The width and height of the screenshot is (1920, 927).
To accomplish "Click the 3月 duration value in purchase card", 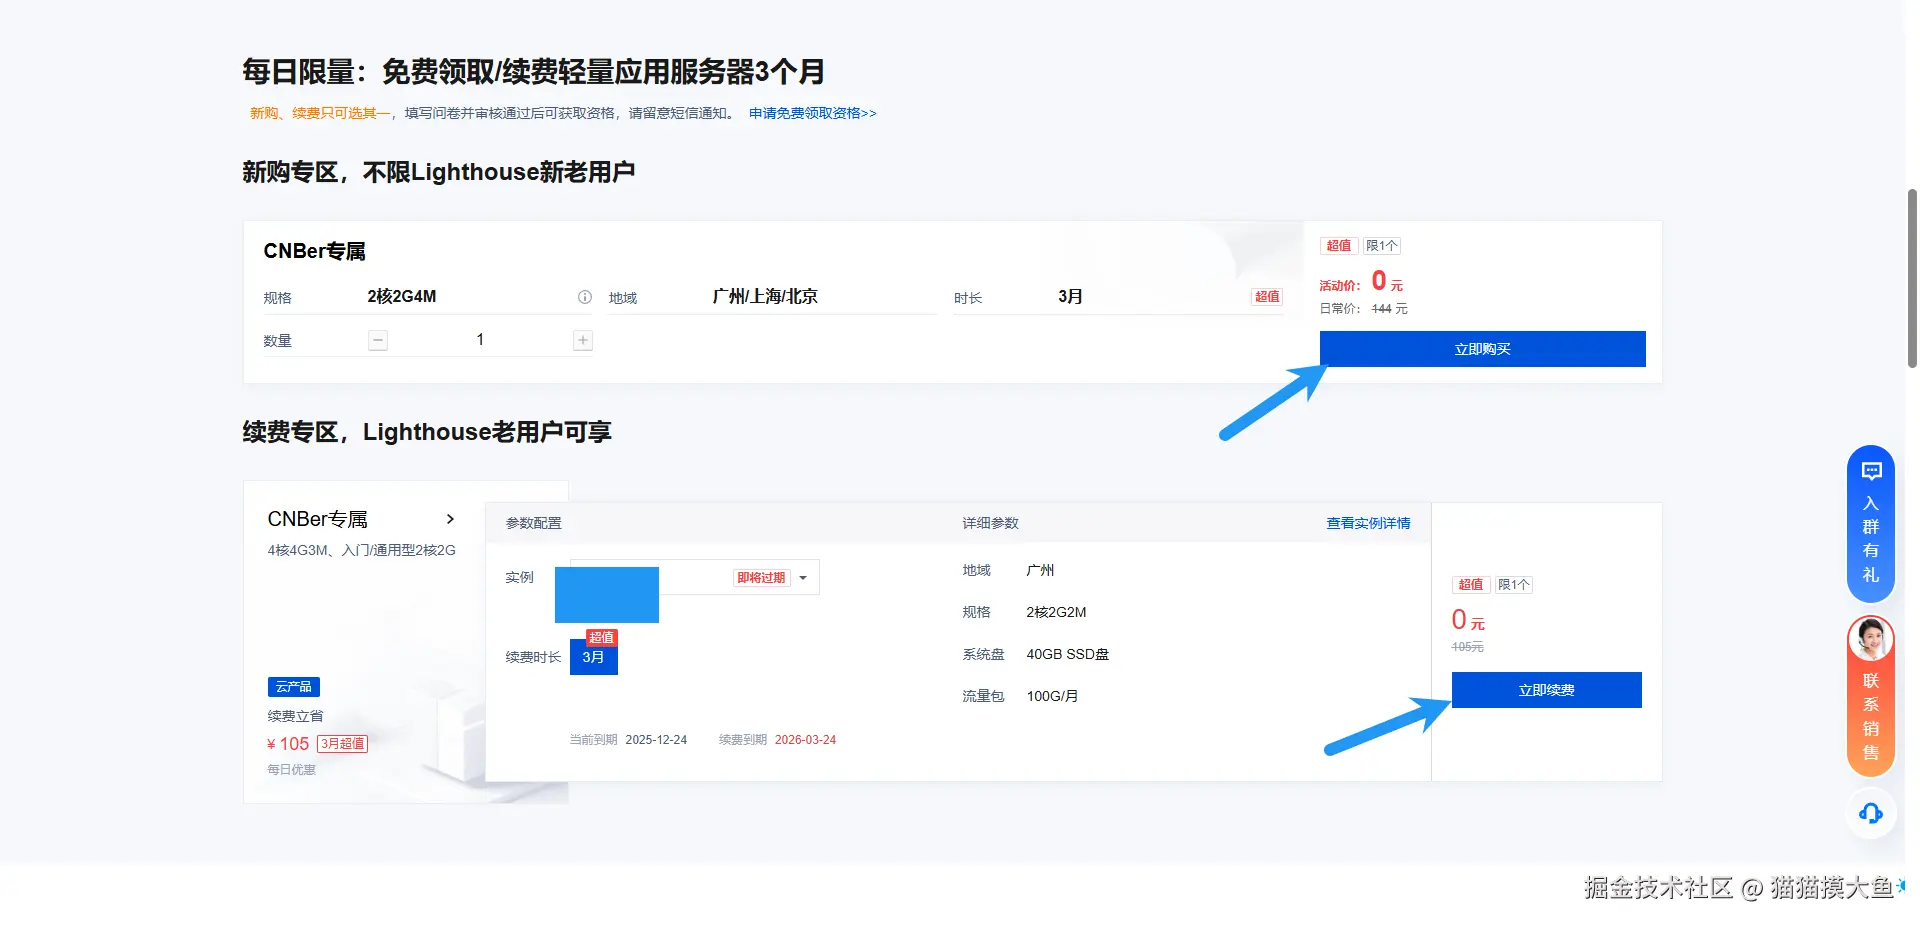I will (x=1070, y=297).
